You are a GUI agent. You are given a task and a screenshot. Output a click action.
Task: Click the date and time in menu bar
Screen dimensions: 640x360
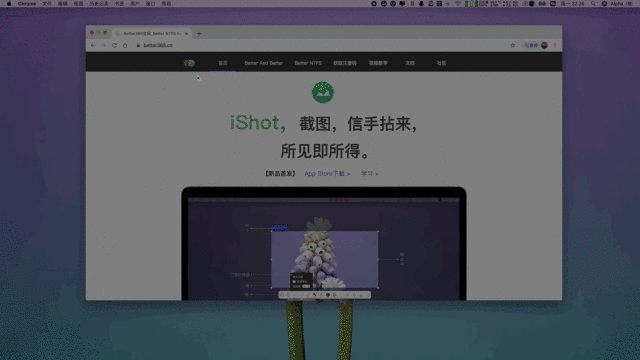[573, 4]
